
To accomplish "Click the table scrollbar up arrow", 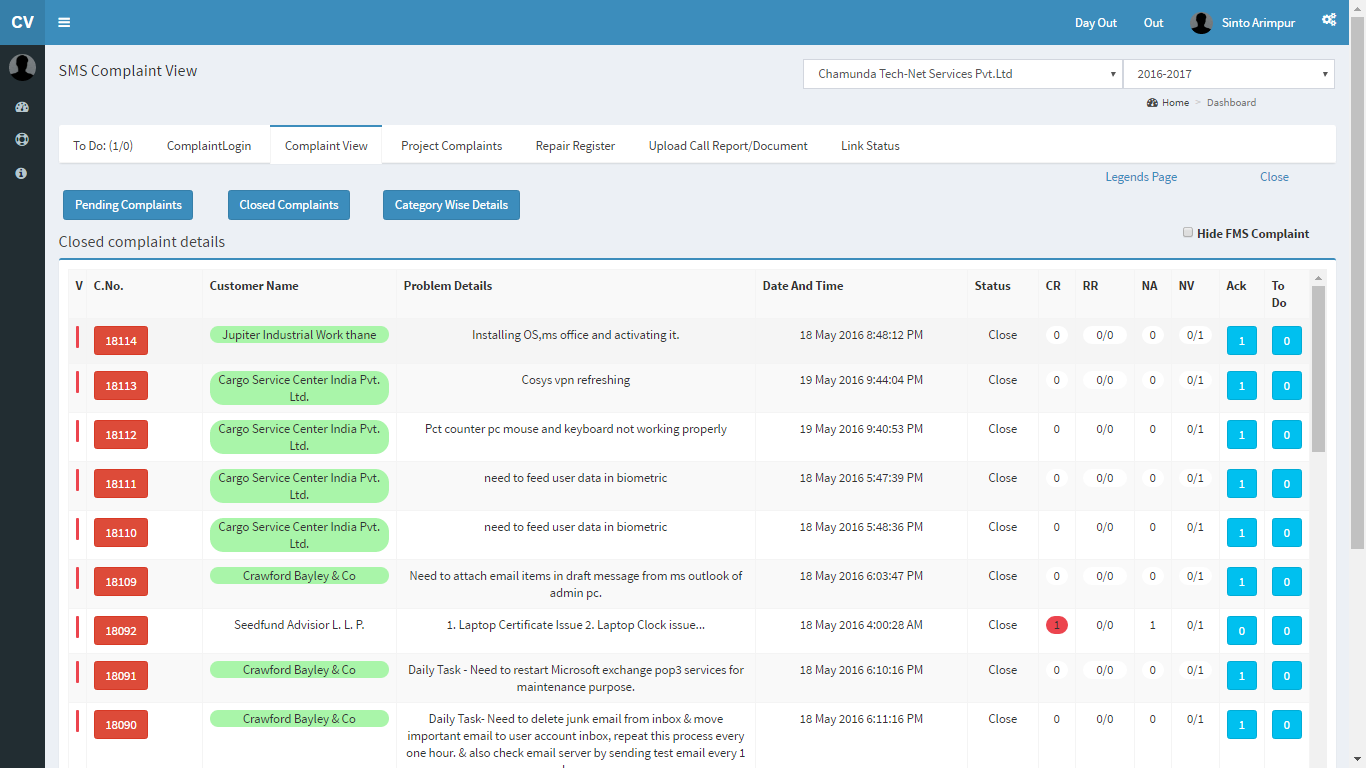I will coord(1317,278).
